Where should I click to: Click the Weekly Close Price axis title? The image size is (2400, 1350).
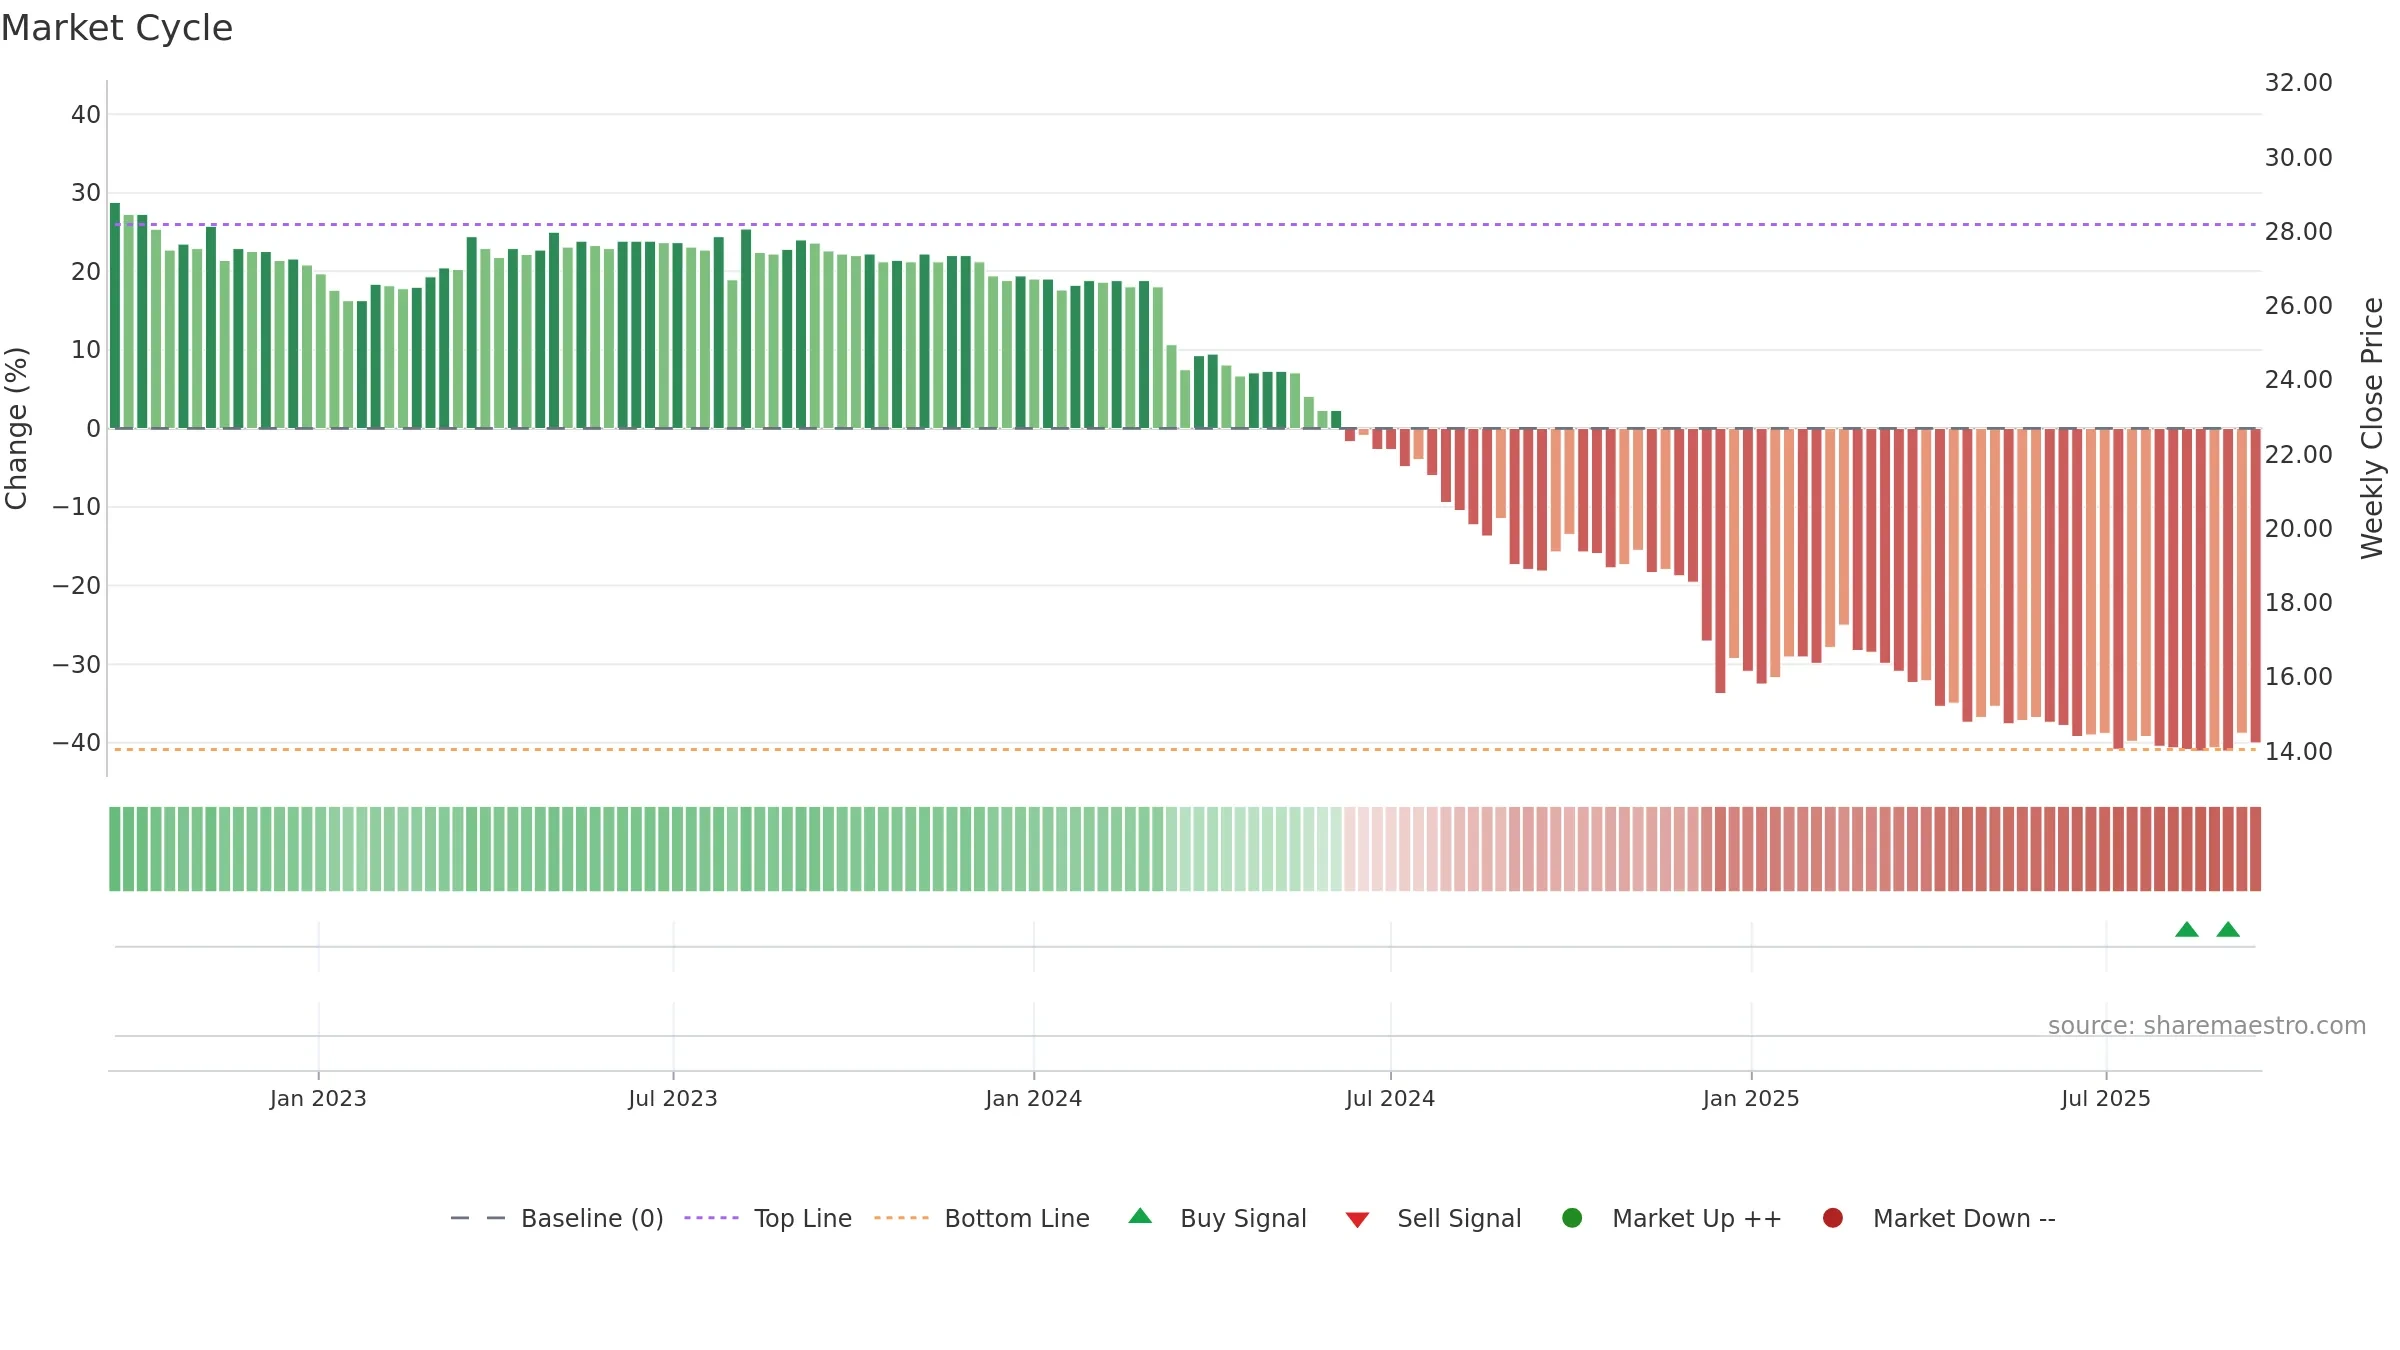(2372, 428)
